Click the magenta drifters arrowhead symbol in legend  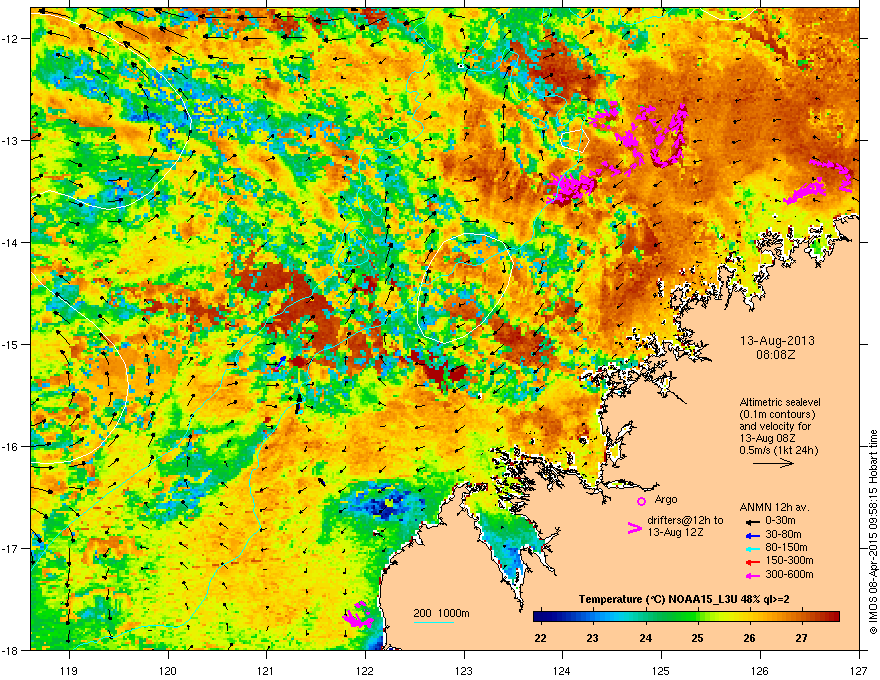coord(634,528)
